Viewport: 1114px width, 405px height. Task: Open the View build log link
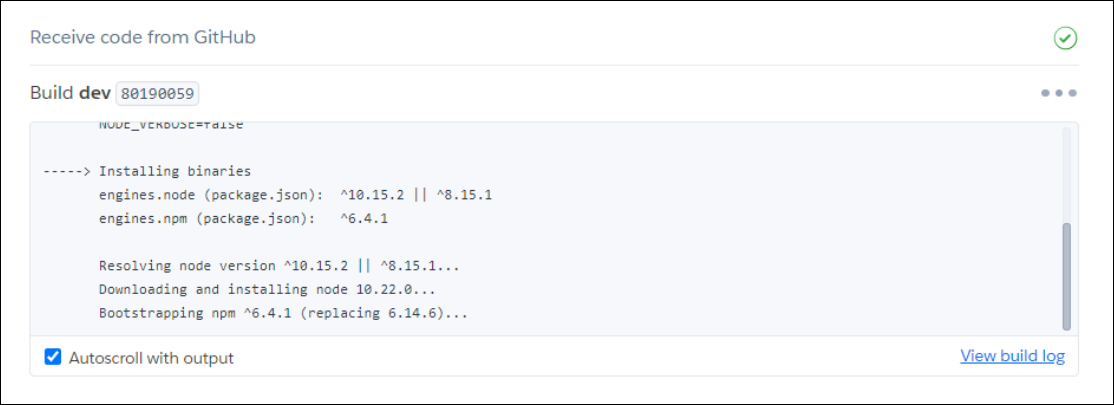pyautogui.click(x=1012, y=356)
